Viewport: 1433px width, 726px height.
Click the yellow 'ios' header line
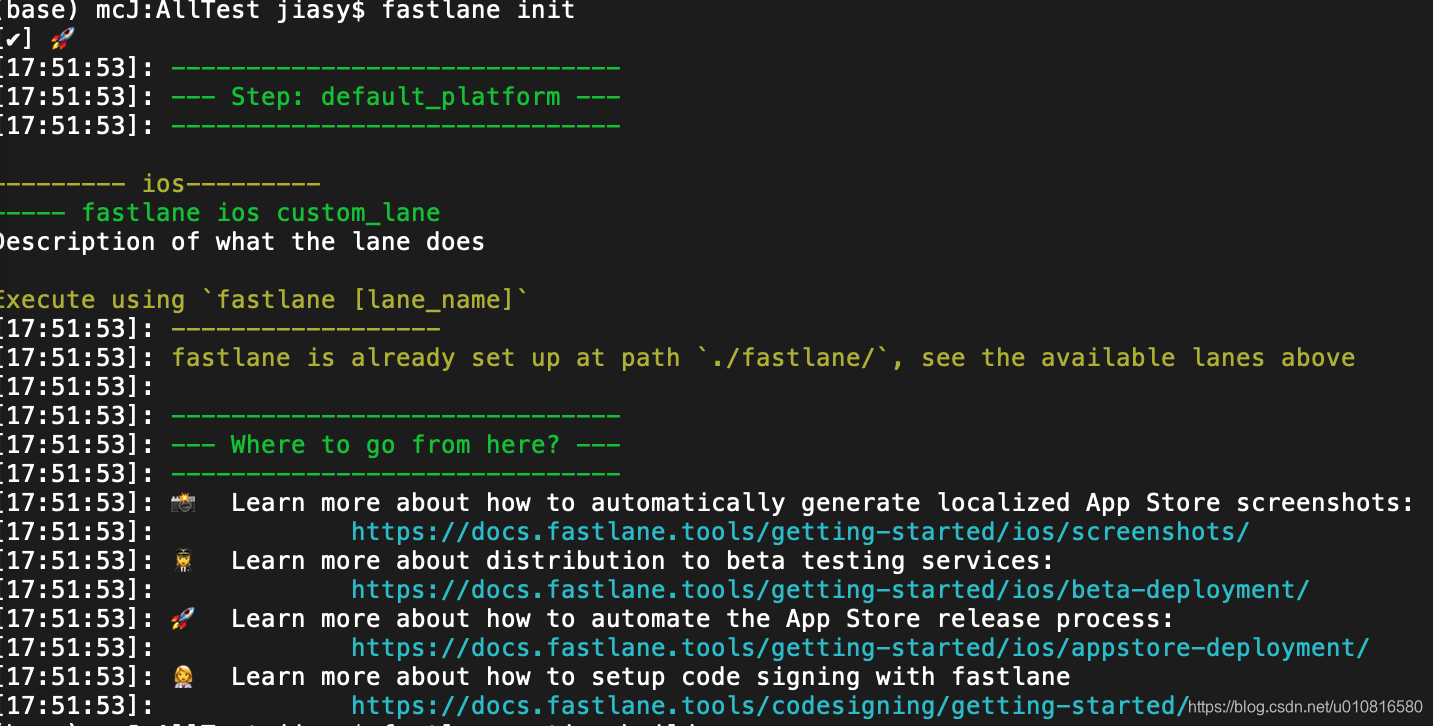coord(160,184)
